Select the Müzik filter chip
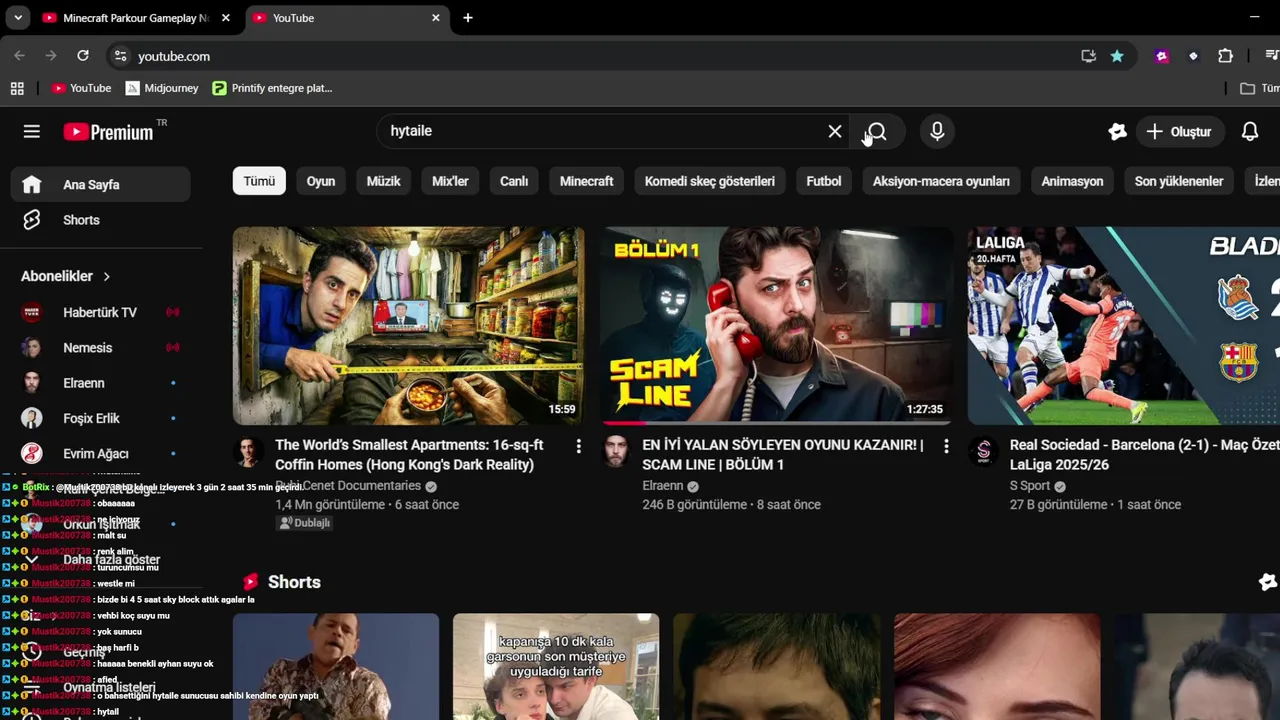1280x720 pixels. tap(383, 181)
